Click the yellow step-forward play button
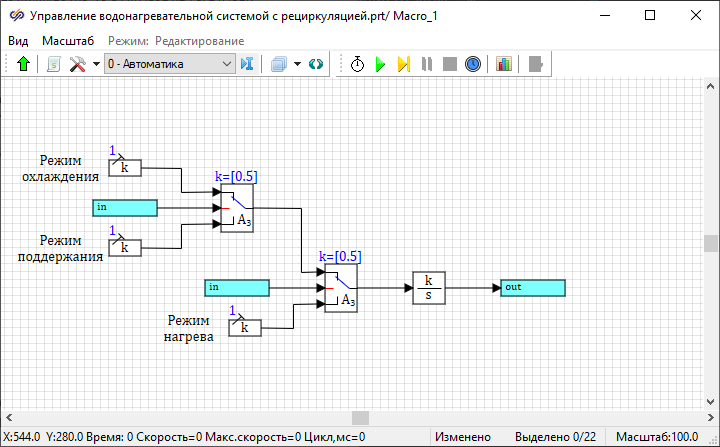720x447 pixels. pyautogui.click(x=403, y=64)
